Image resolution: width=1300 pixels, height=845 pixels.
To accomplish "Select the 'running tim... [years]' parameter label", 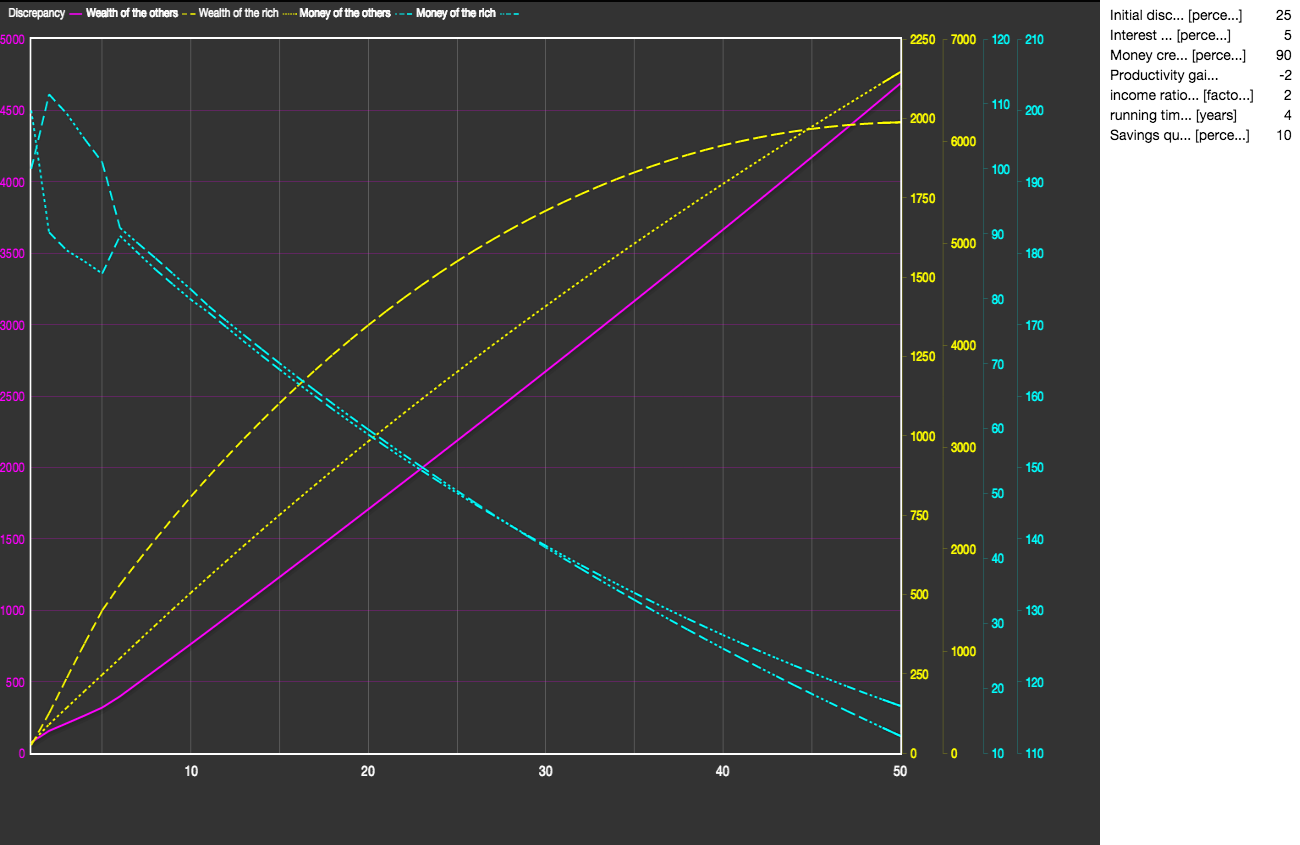I will 1173,115.
